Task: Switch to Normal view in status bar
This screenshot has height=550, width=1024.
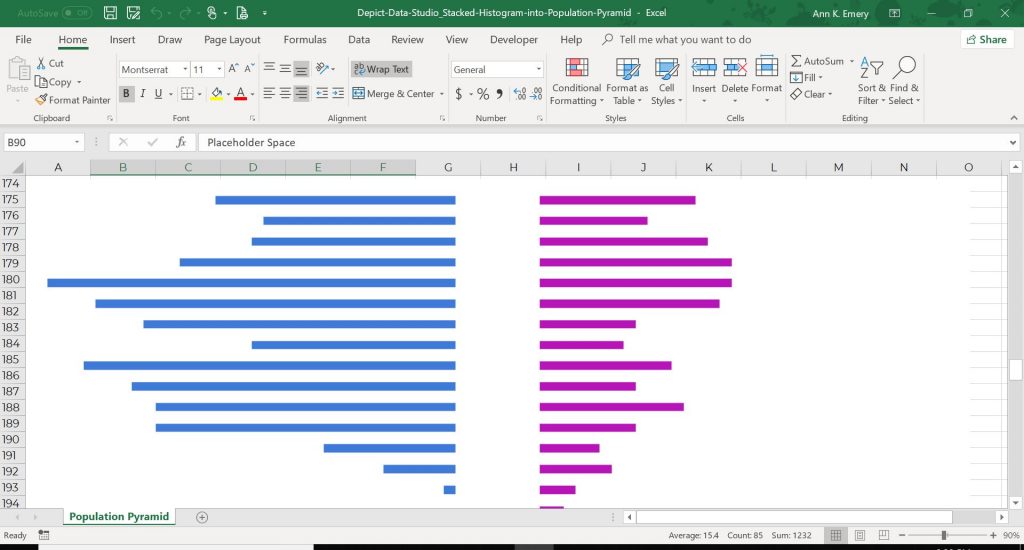Action: (835, 535)
